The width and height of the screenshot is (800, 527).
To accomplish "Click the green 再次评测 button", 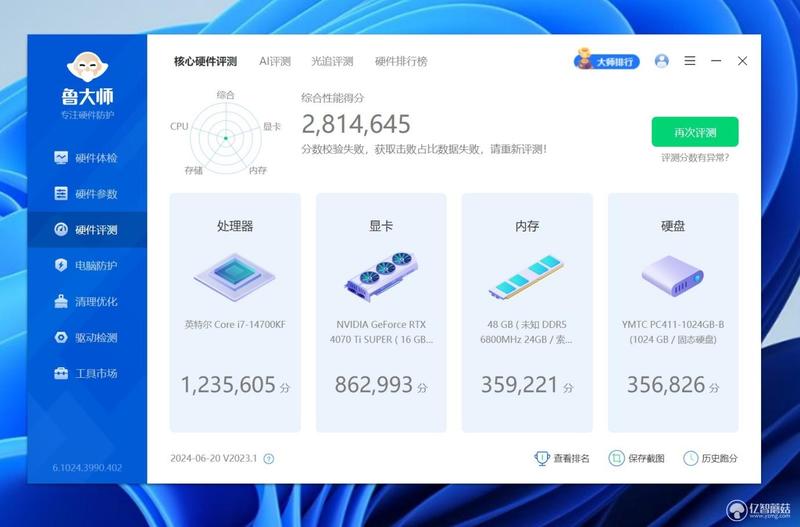I will coord(695,132).
